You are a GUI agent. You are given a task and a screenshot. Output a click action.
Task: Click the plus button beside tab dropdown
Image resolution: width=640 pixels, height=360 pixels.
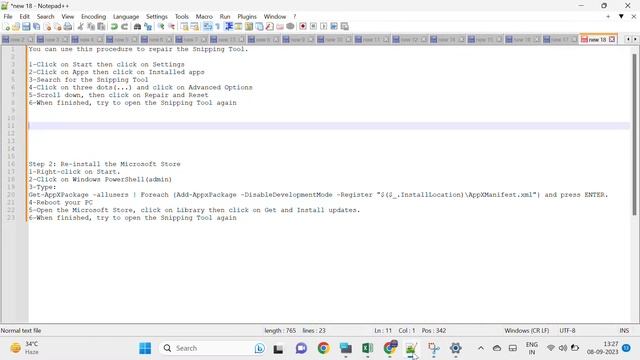pos(608,16)
